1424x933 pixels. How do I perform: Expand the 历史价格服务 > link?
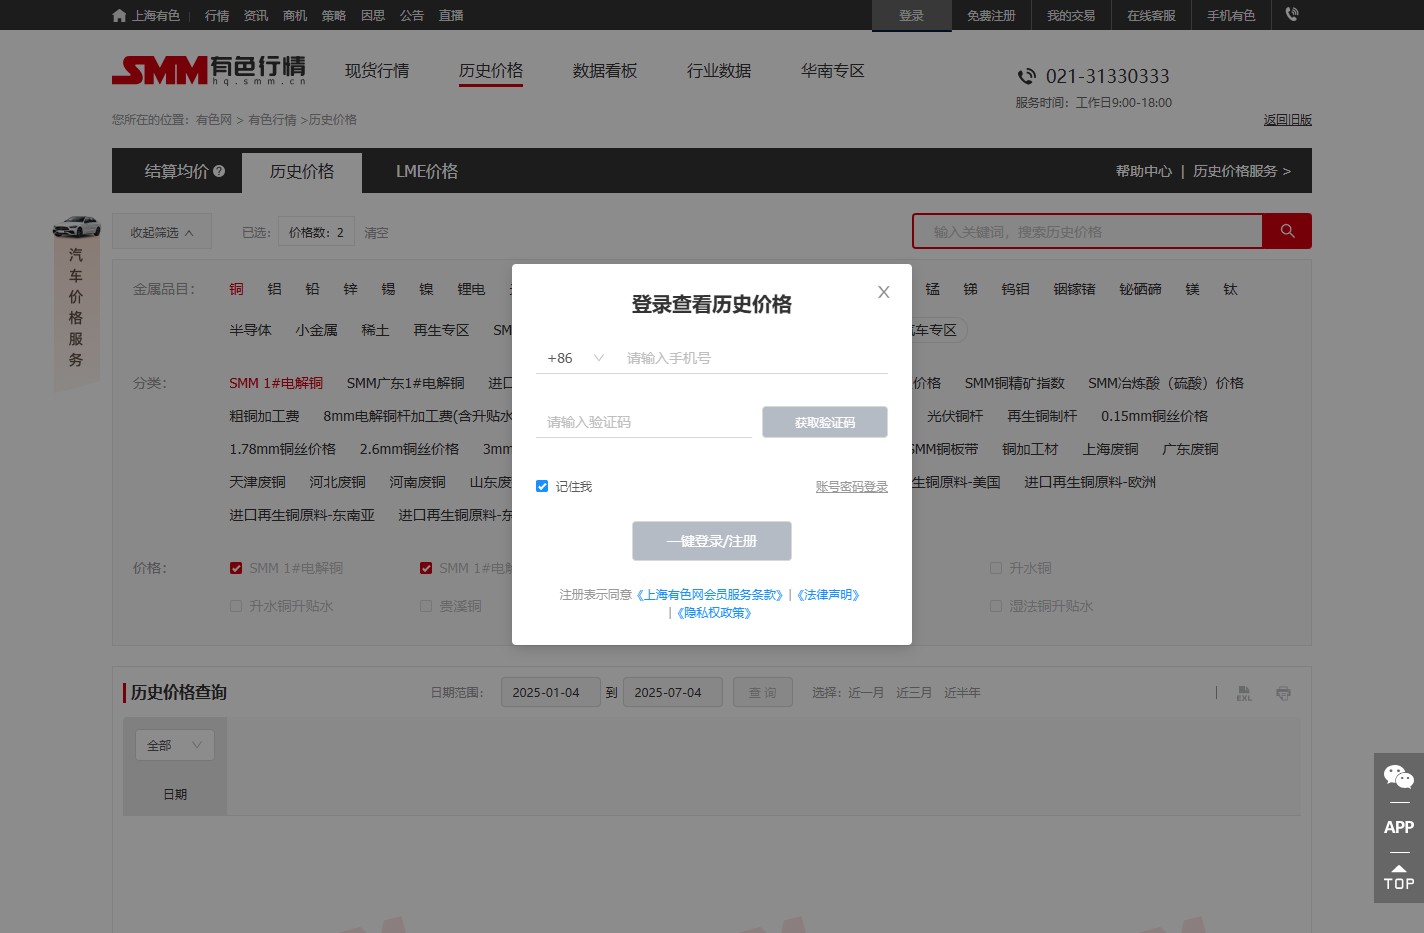pos(1242,171)
